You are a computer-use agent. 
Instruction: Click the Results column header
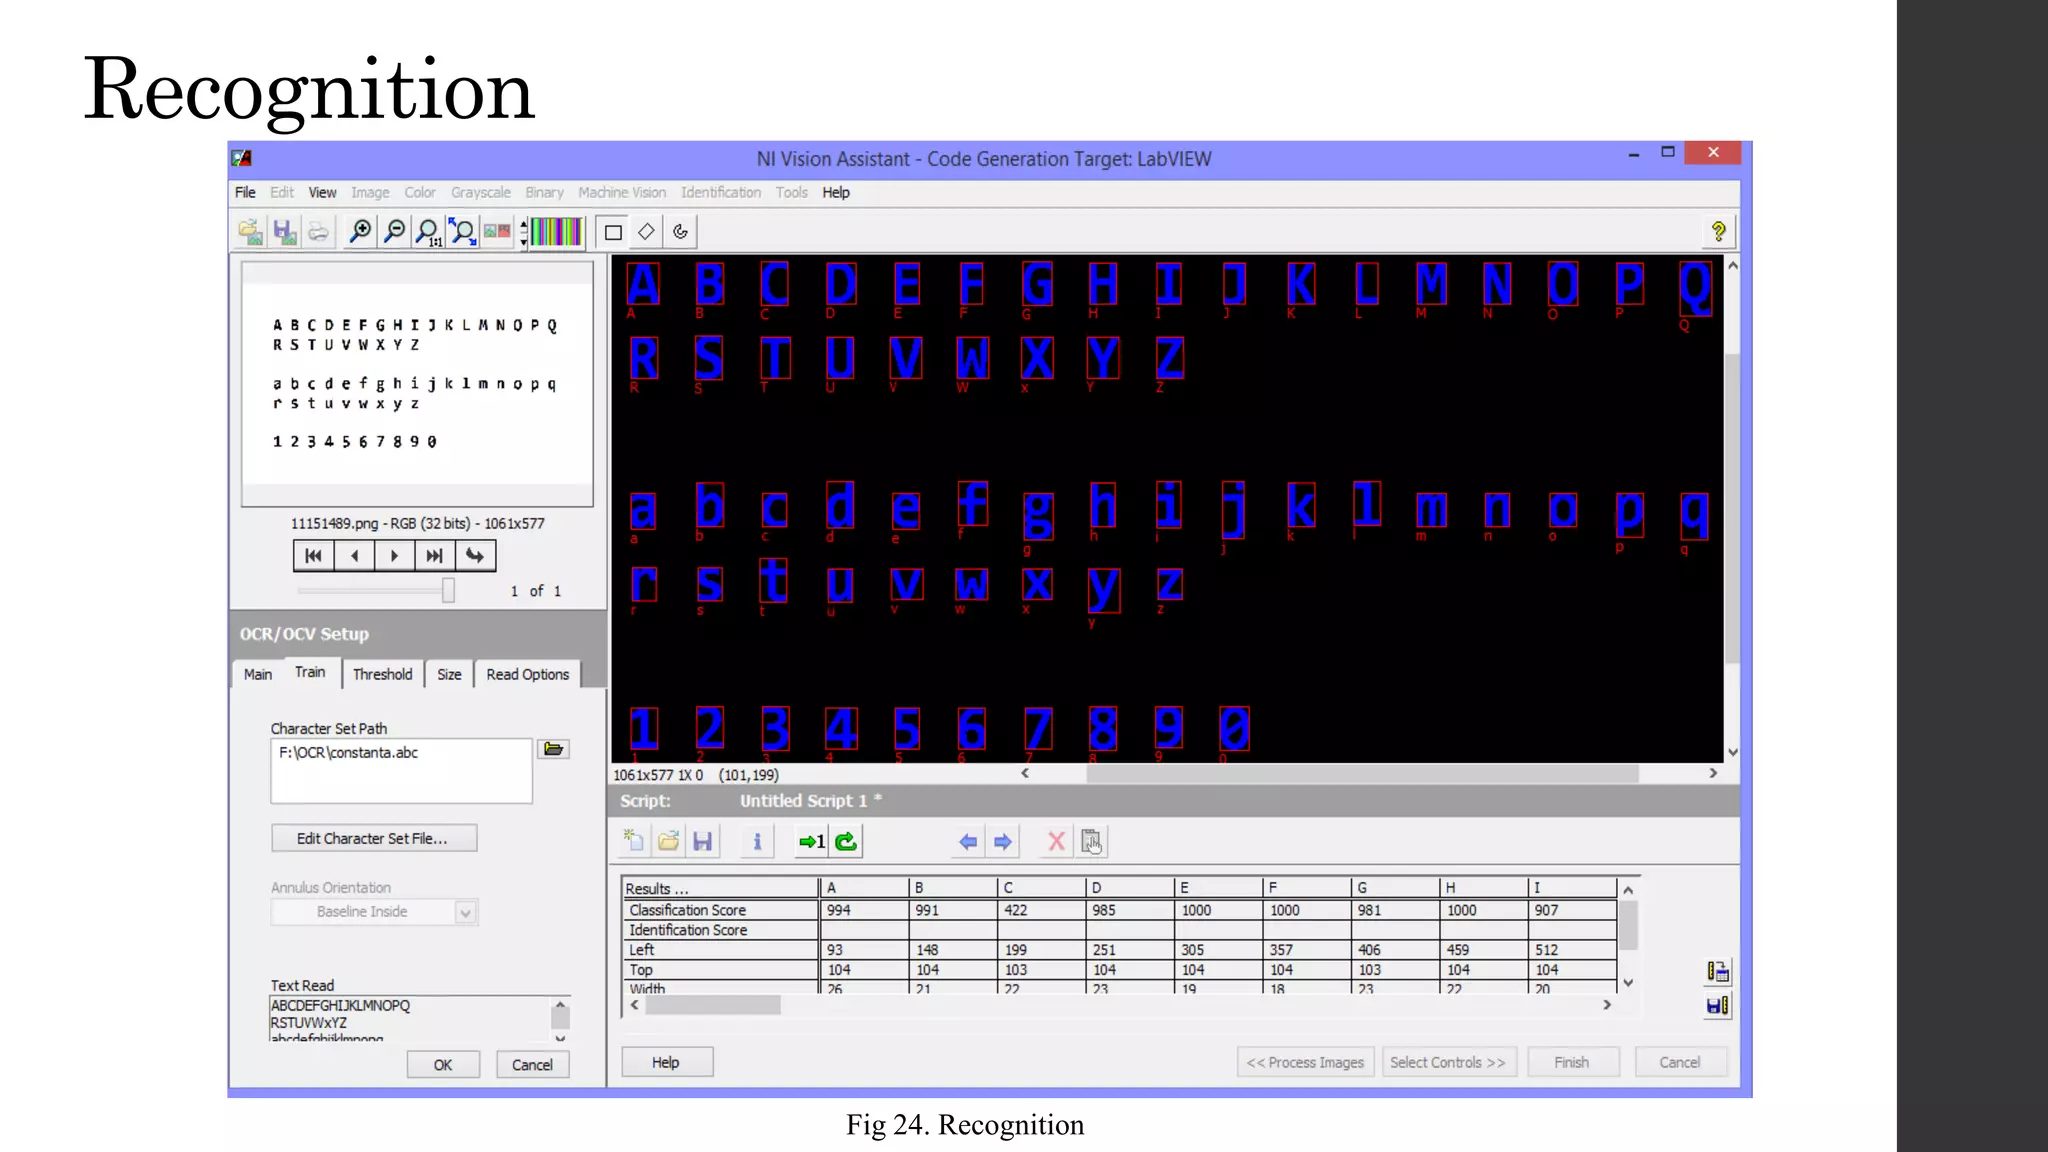click(720, 888)
